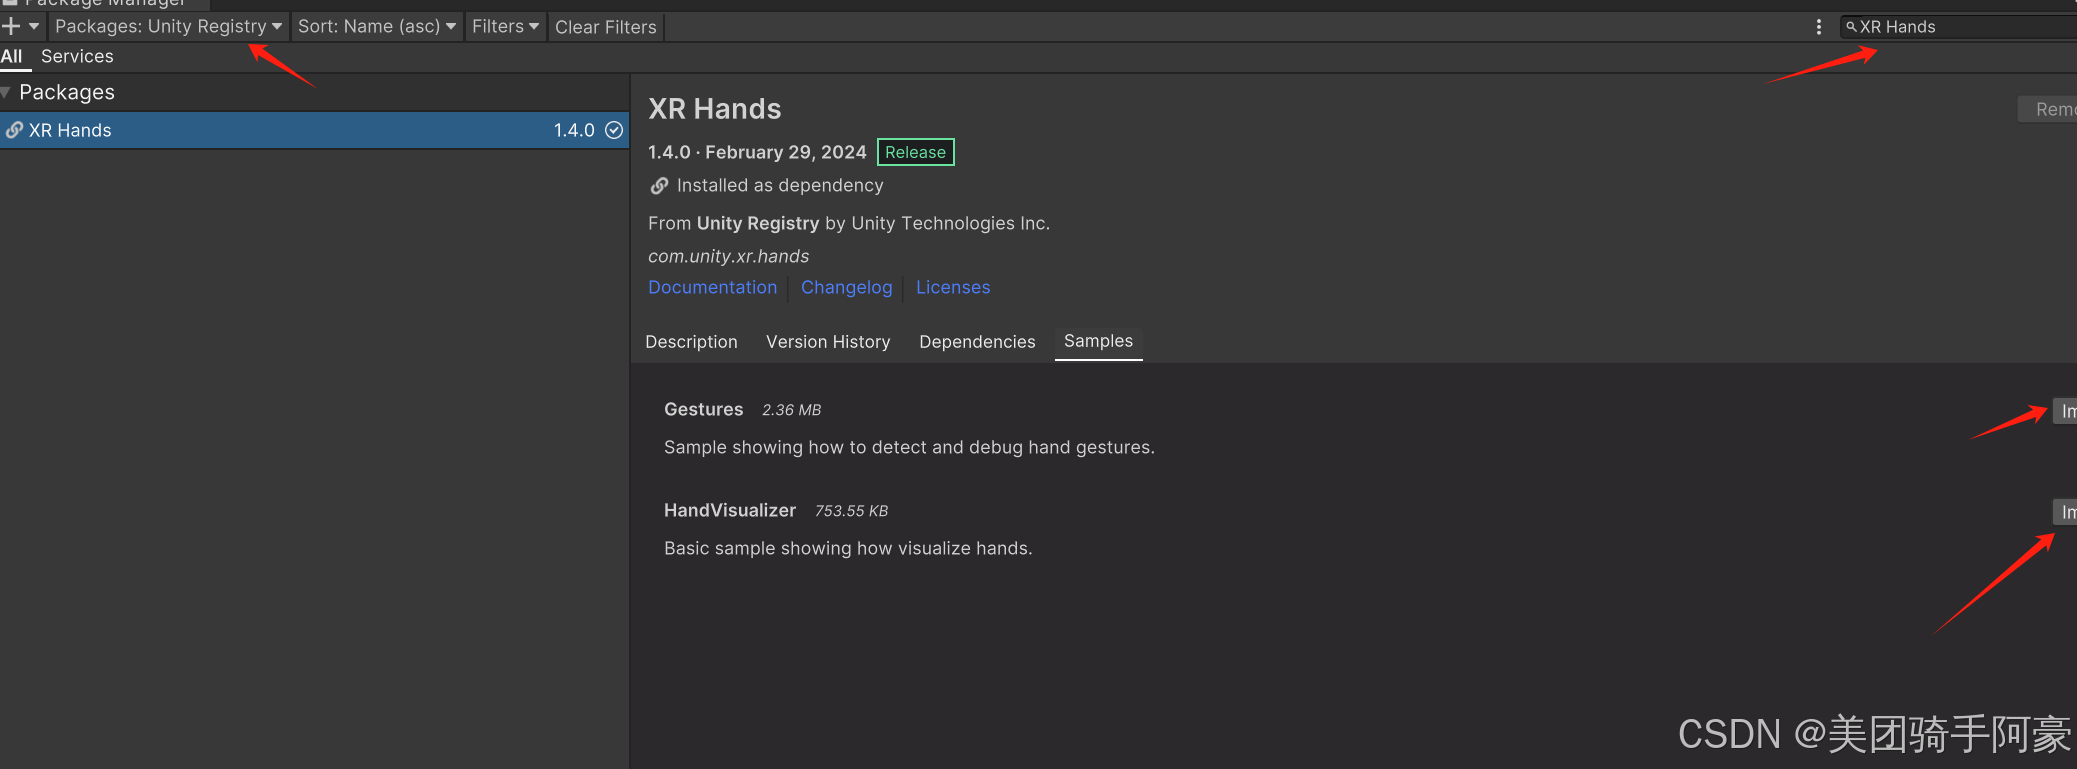Open the Licenses link
2077x769 pixels.
tap(953, 288)
